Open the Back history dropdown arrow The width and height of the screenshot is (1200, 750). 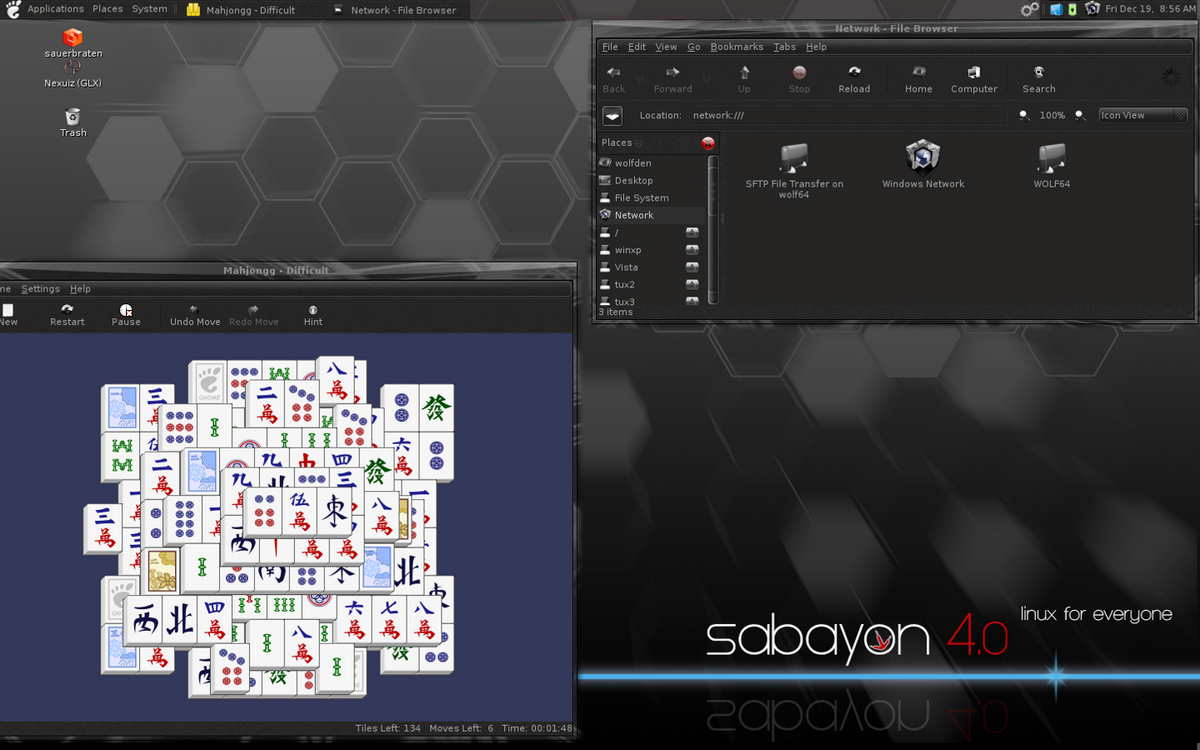click(640, 79)
